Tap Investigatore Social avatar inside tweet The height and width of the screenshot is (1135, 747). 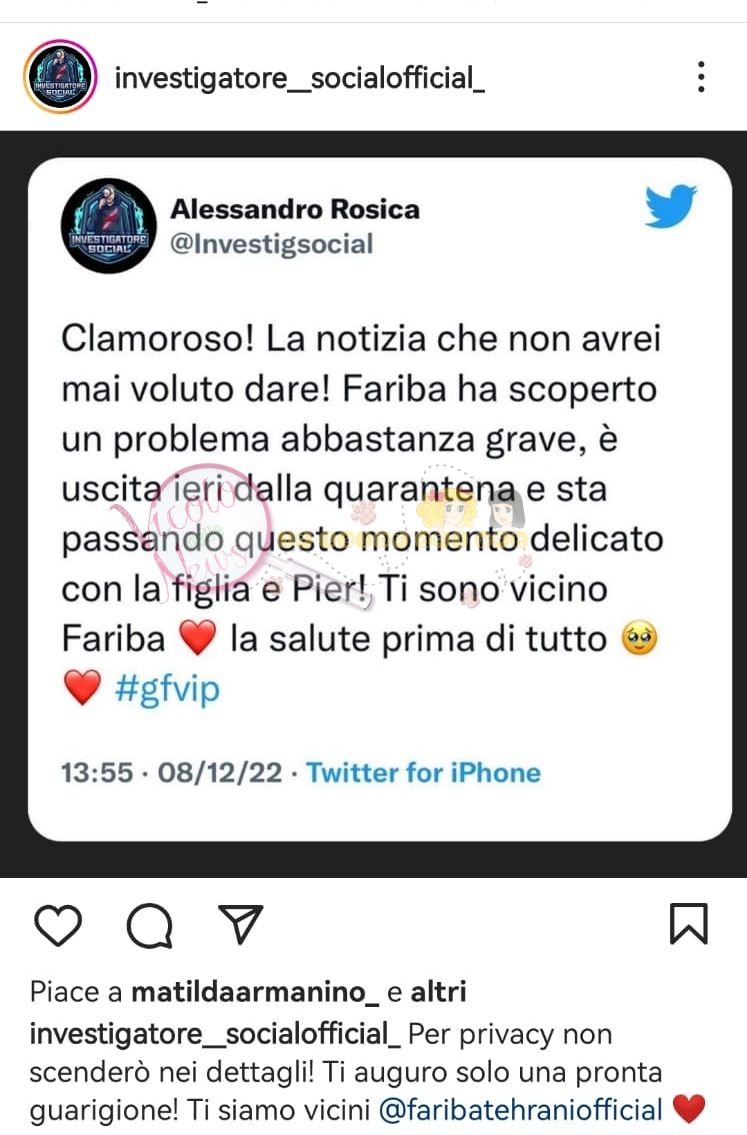[109, 226]
